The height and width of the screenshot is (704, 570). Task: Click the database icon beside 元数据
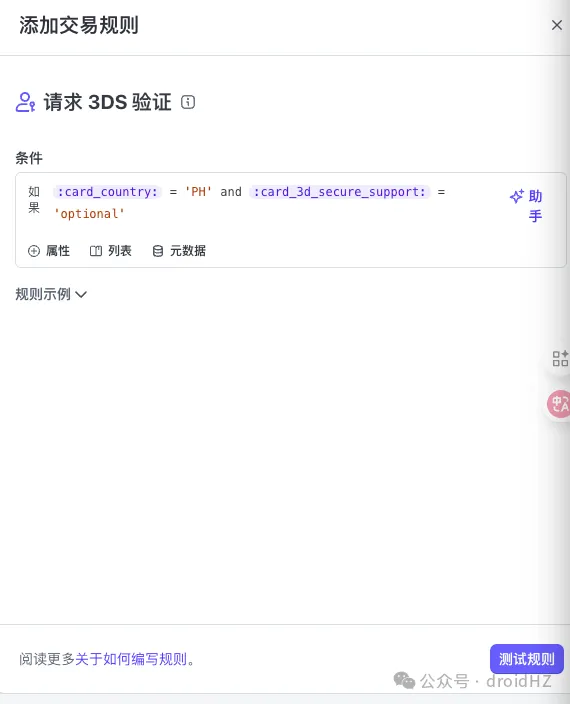point(158,251)
